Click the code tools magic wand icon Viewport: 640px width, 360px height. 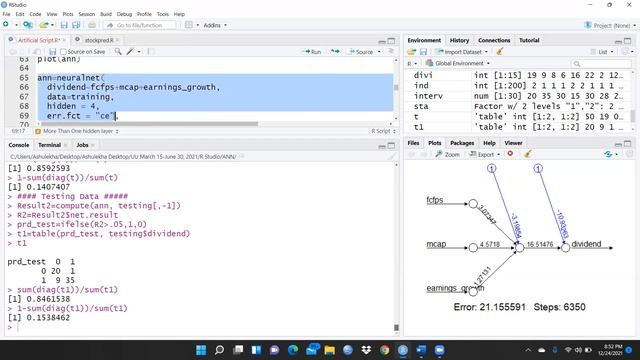[x=130, y=51]
